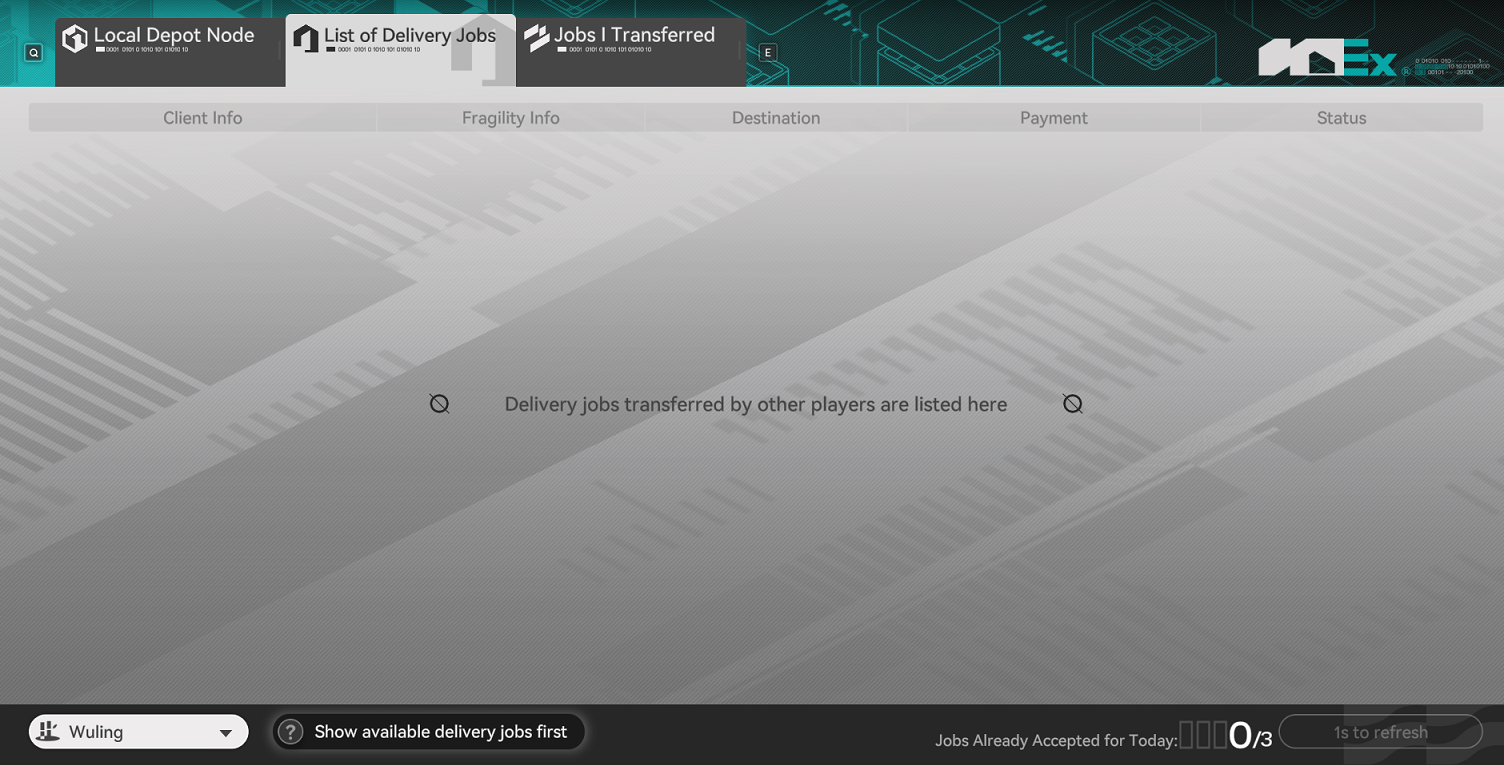The height and width of the screenshot is (765, 1504).
Task: Click the Payment column header
Action: (1054, 118)
